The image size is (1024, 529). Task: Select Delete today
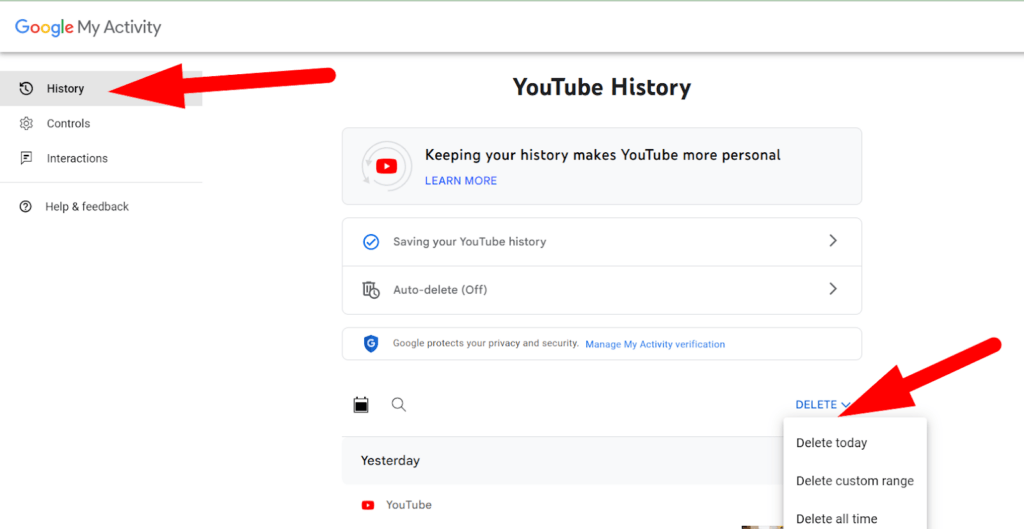[x=855, y=443]
